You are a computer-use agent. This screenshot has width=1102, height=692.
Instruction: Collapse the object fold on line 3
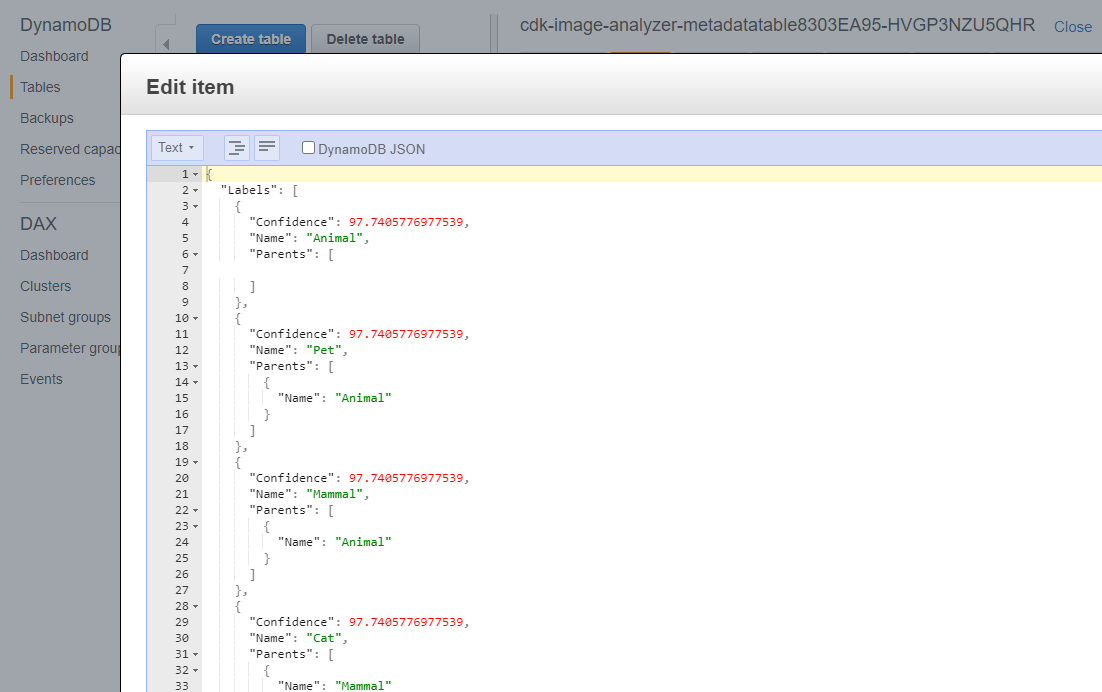click(x=195, y=207)
